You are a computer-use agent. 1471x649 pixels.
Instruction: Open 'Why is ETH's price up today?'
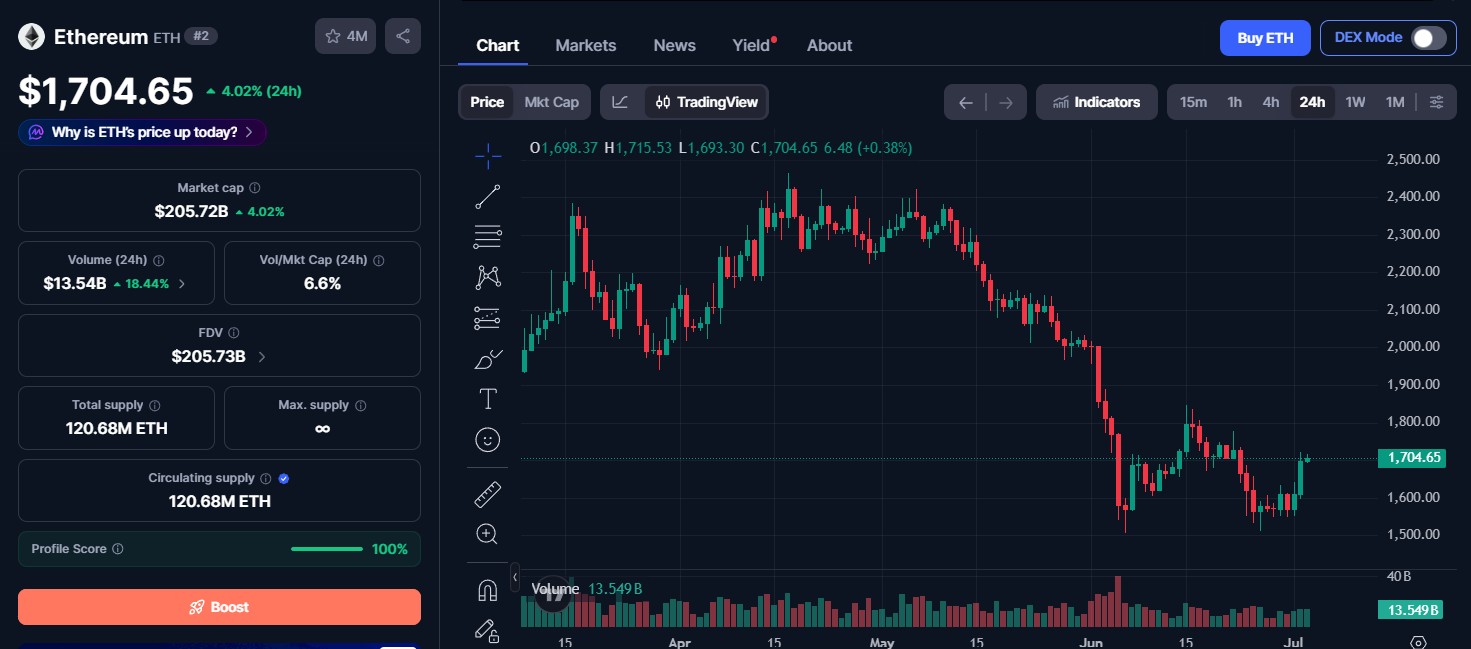[142, 132]
